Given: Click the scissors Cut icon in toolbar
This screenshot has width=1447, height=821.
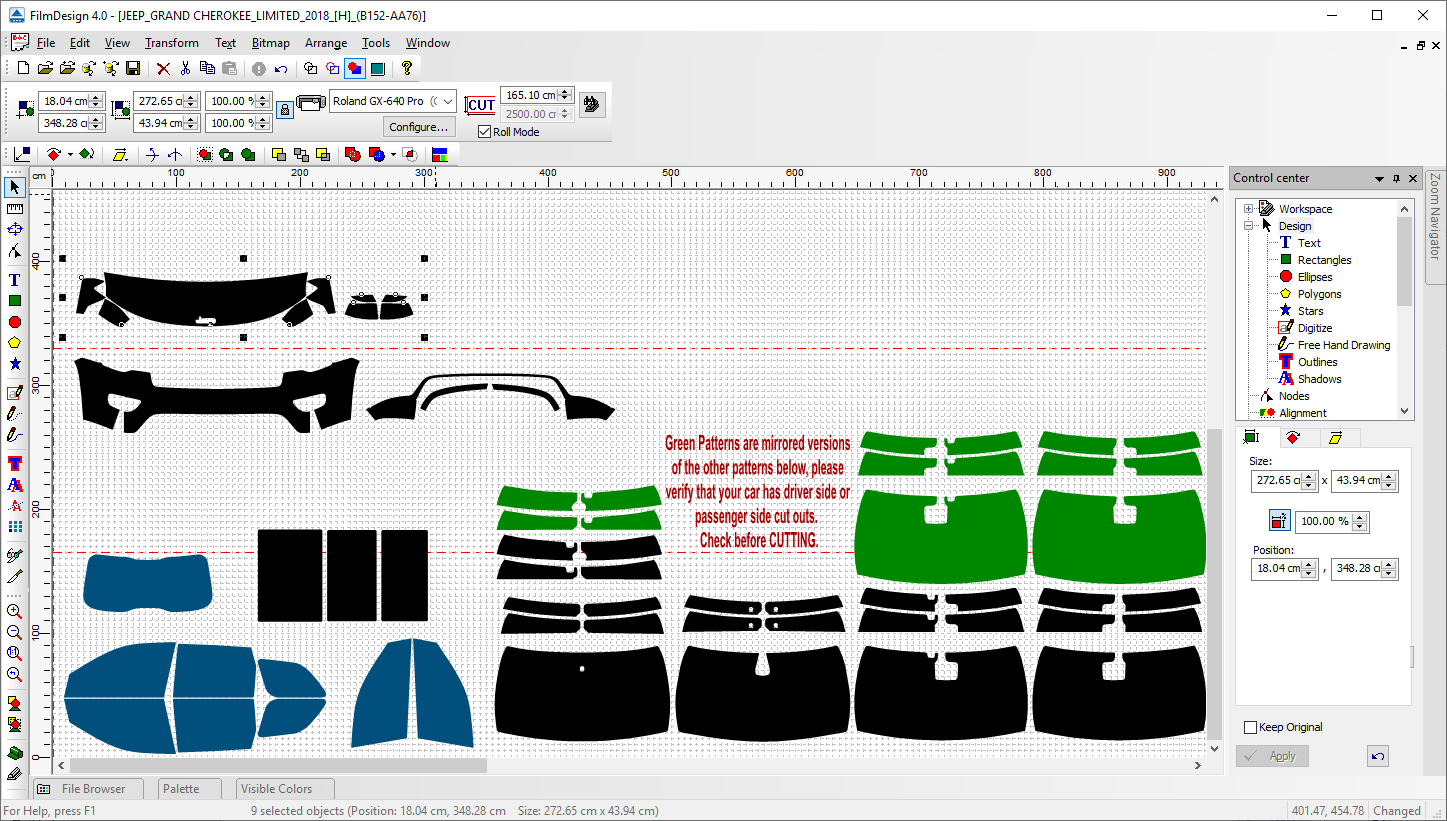Looking at the screenshot, I should click(185, 68).
